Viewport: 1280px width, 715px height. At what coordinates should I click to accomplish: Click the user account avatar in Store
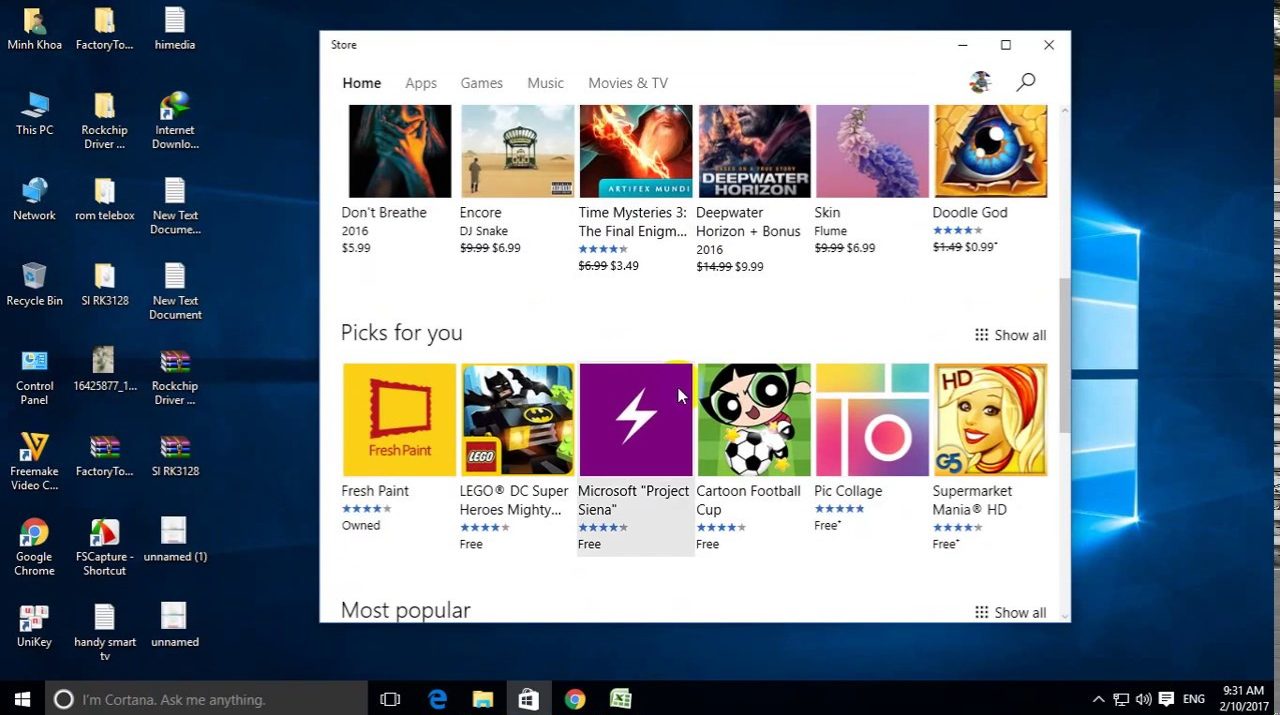click(980, 83)
